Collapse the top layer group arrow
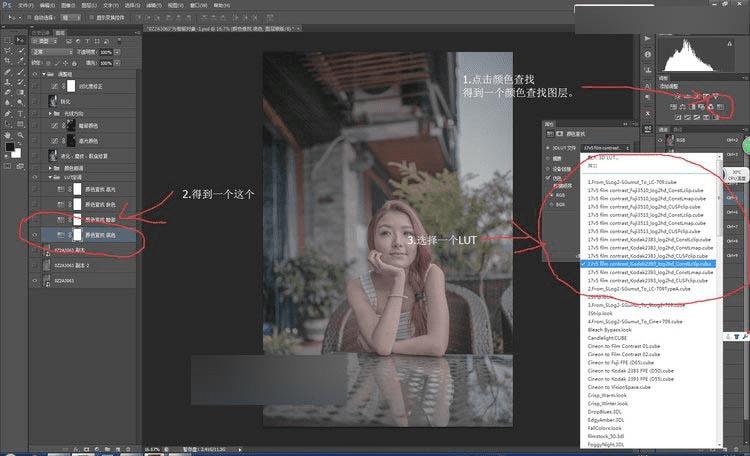750x456 pixels. (44, 74)
